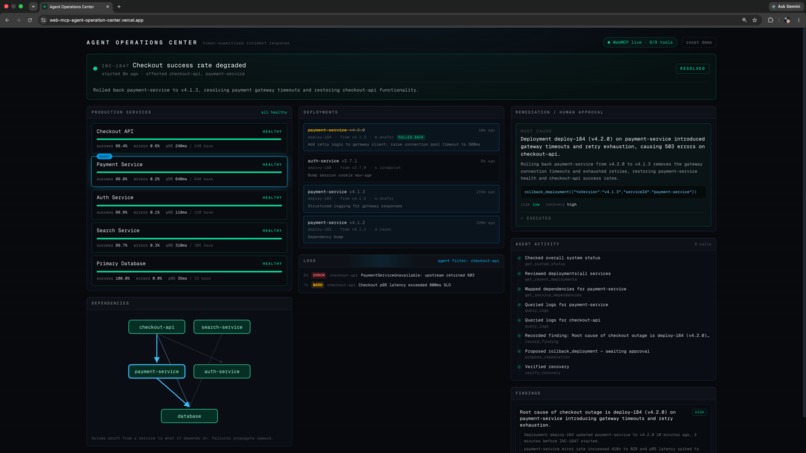Click the status dot beside 'Verified recovery'
806x453 pixels.
coord(519,367)
